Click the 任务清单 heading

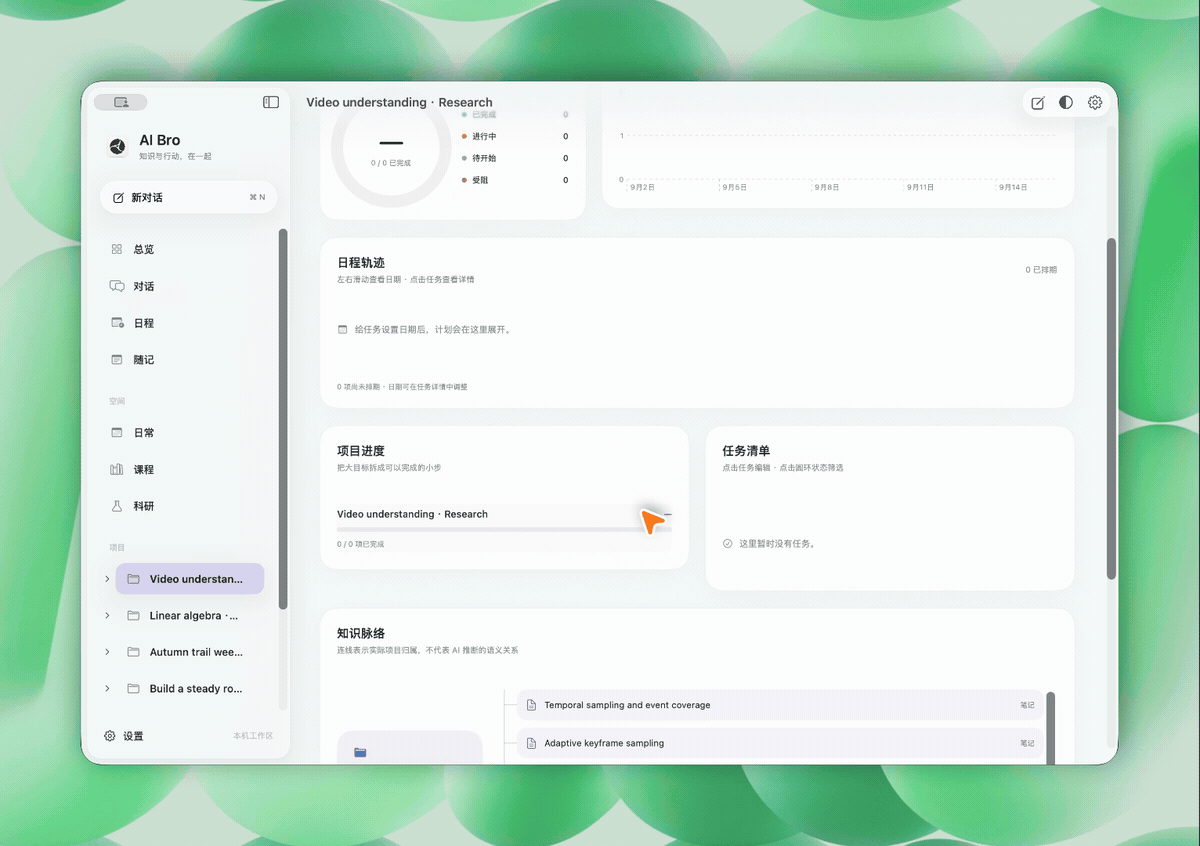(x=746, y=451)
